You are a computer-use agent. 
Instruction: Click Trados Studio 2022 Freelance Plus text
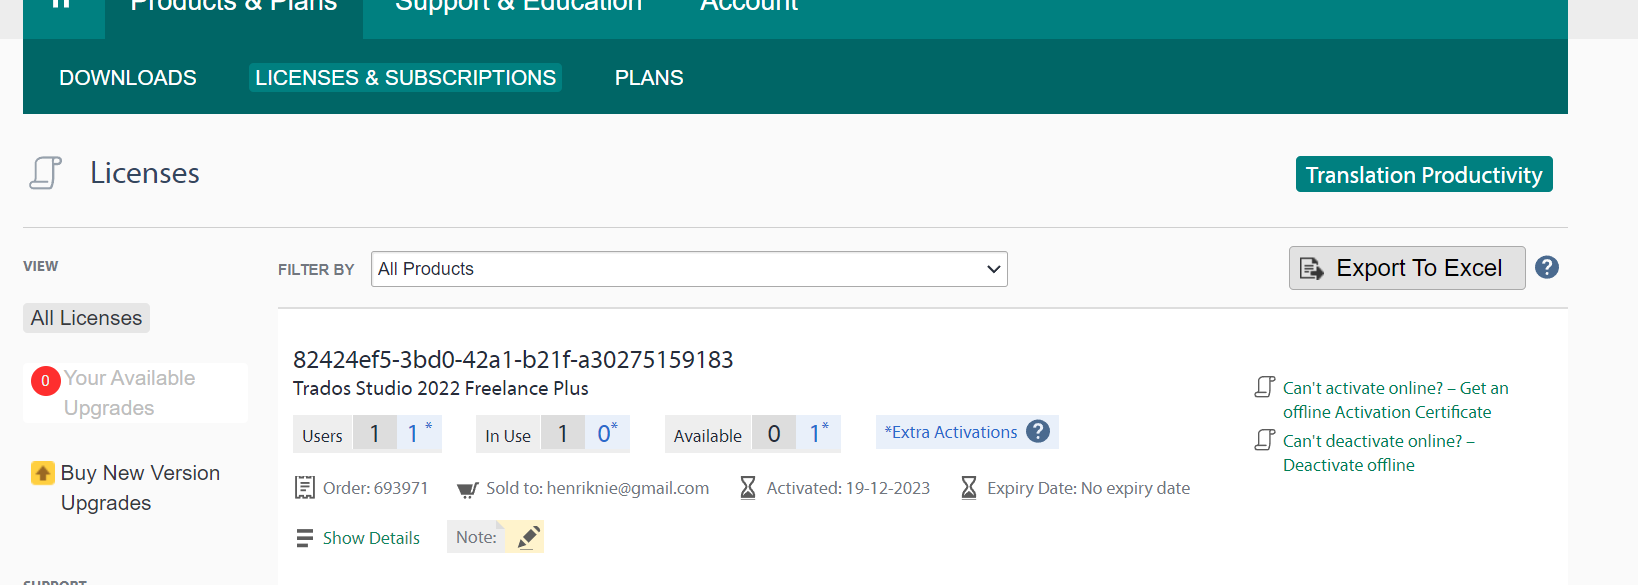[x=440, y=388]
